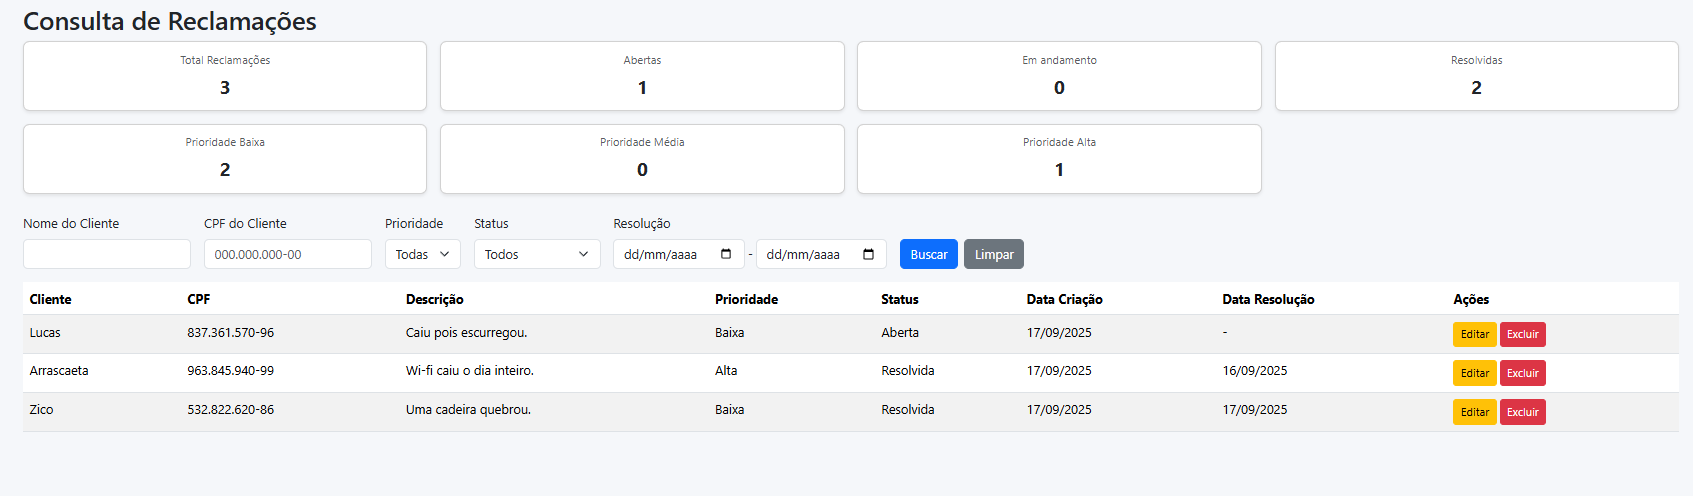Click the Data Criação column header

pyautogui.click(x=1065, y=299)
